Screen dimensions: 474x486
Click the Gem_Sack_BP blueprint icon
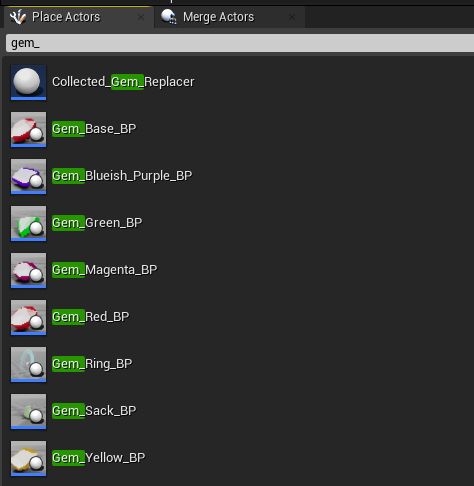click(x=28, y=411)
